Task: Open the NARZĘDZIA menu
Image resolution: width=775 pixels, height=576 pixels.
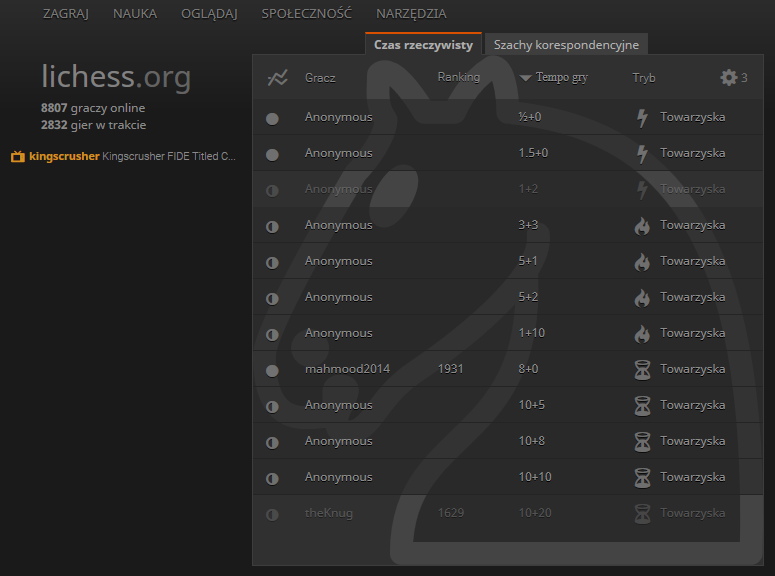Action: 411,14
